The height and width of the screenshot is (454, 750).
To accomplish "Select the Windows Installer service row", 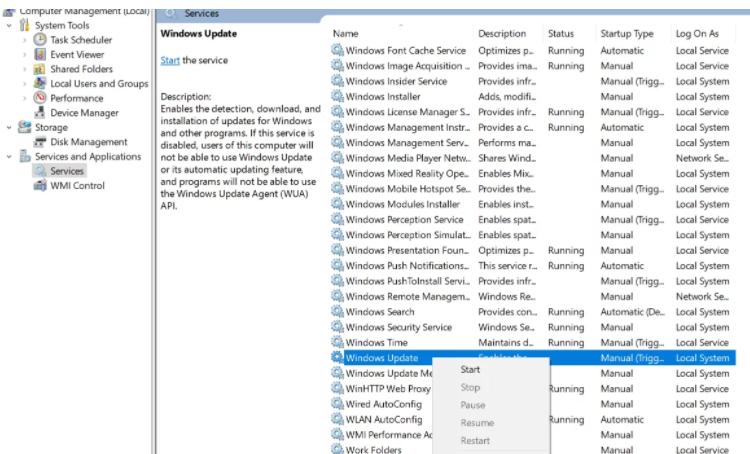I will pos(532,97).
